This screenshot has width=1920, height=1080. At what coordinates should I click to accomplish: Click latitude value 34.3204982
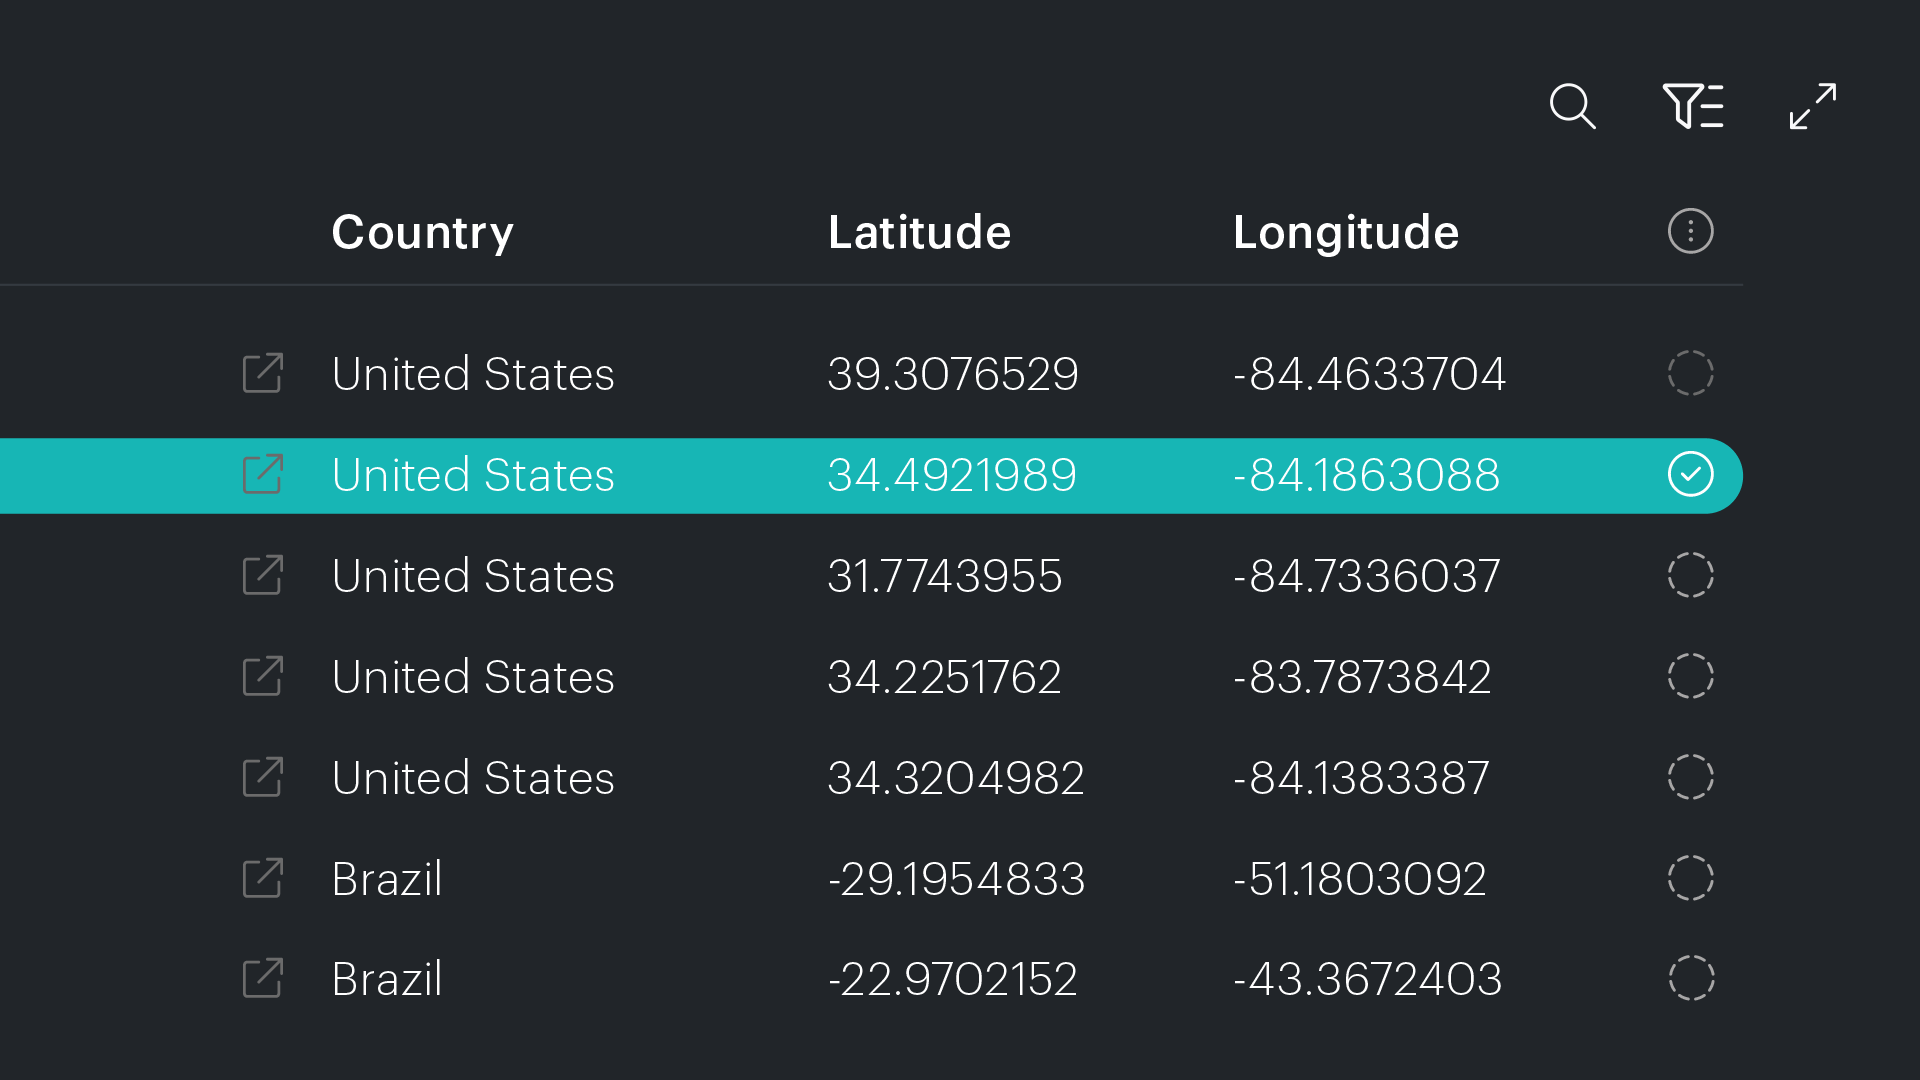pos(955,778)
